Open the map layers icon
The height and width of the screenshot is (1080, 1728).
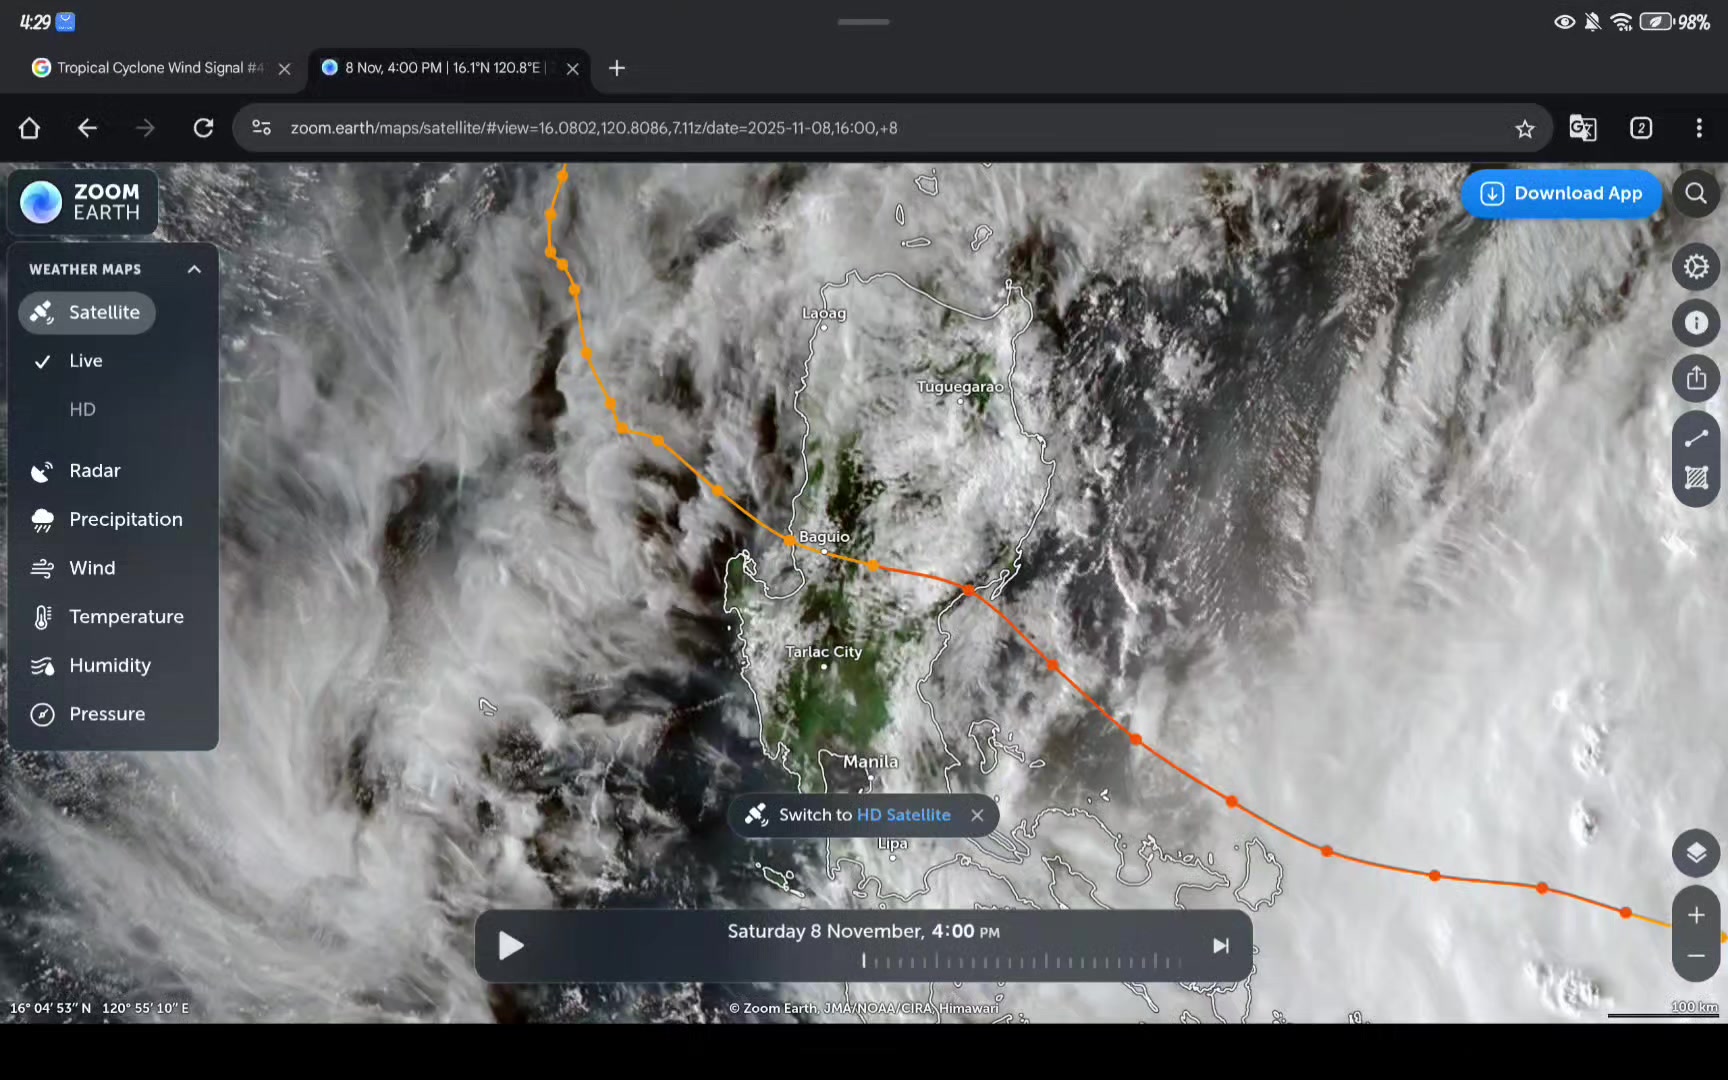coord(1696,853)
